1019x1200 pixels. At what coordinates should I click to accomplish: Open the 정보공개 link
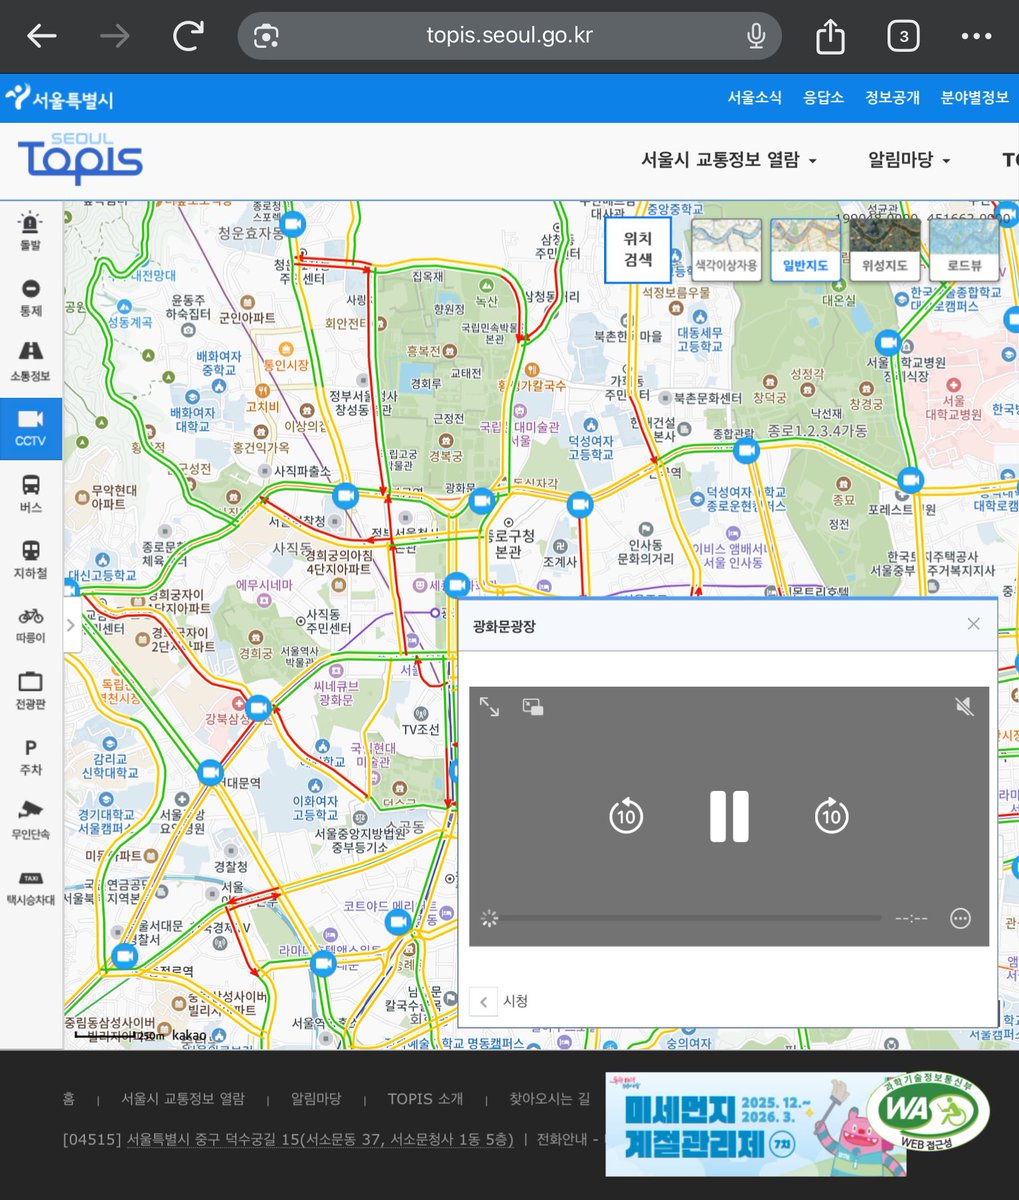(x=892, y=98)
